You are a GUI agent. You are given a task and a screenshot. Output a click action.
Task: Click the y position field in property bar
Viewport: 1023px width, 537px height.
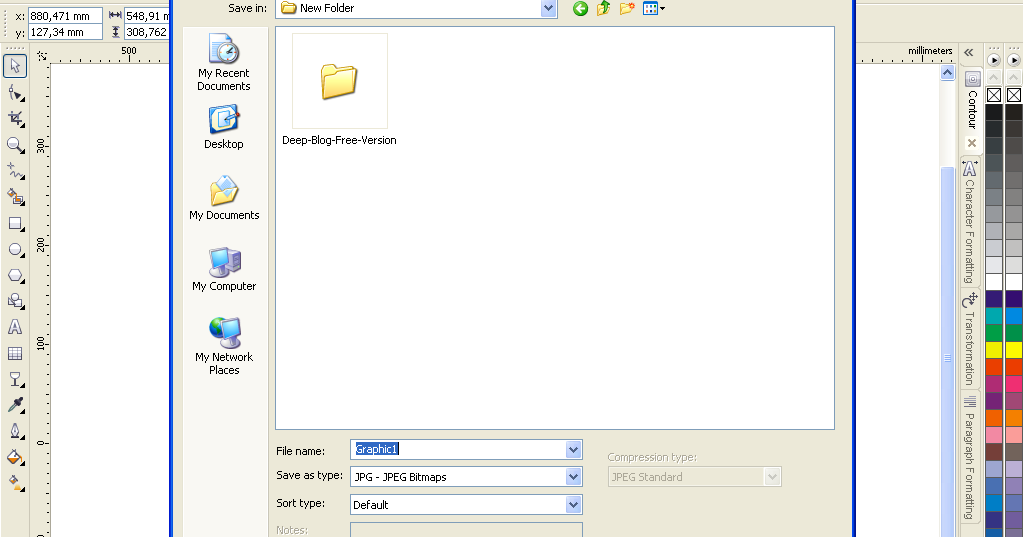click(x=65, y=32)
